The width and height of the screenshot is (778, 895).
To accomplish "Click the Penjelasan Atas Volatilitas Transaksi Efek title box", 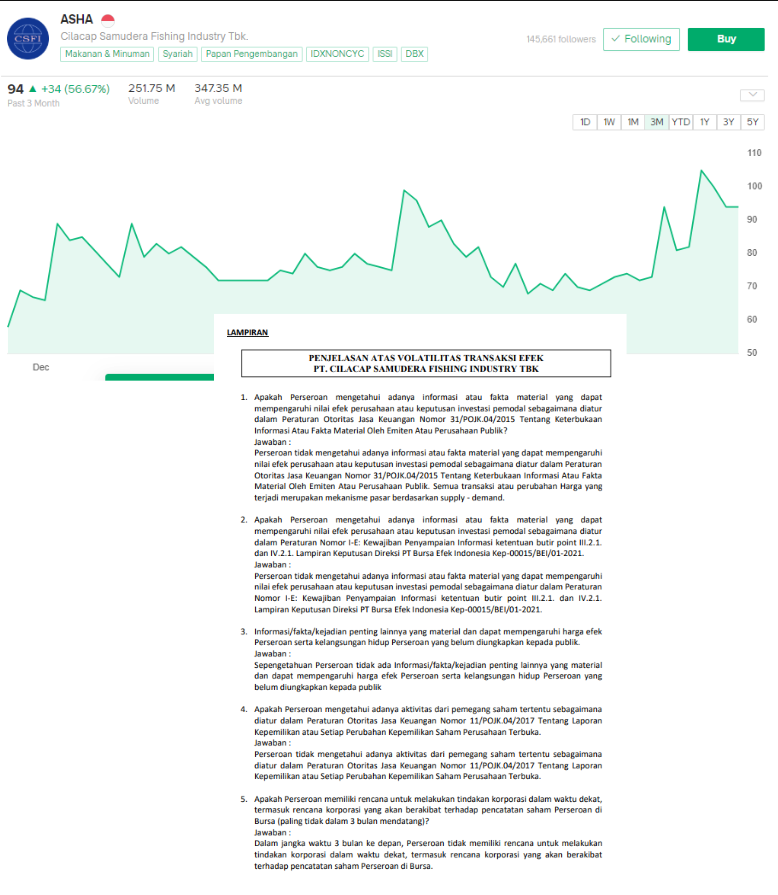I will [426, 364].
